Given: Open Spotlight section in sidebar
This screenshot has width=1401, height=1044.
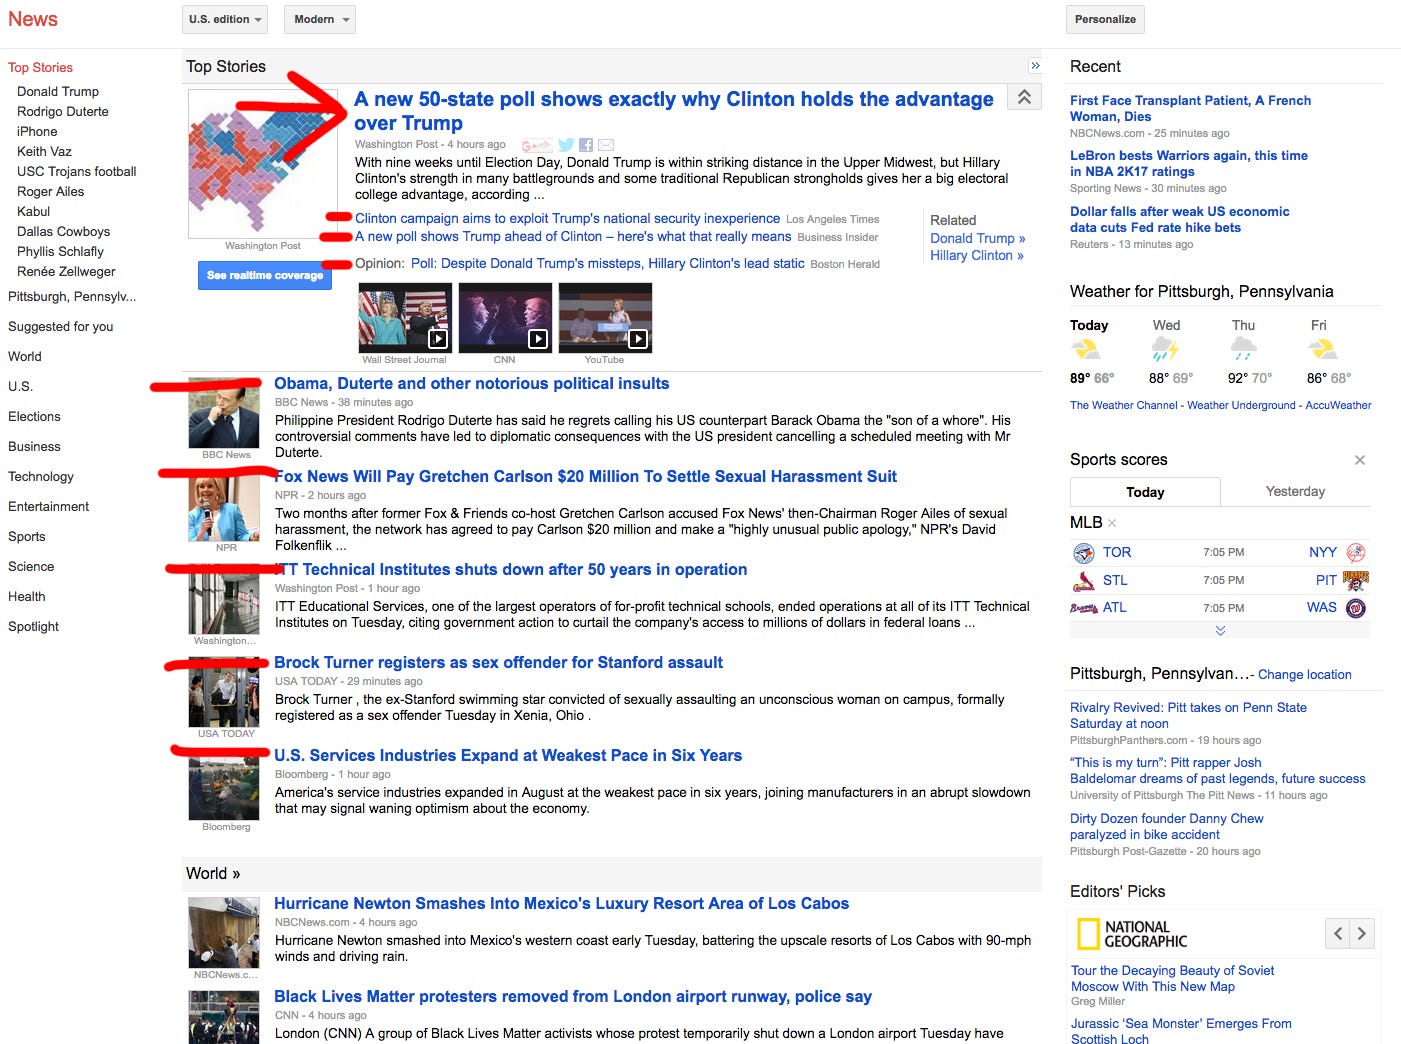Looking at the screenshot, I should [33, 627].
